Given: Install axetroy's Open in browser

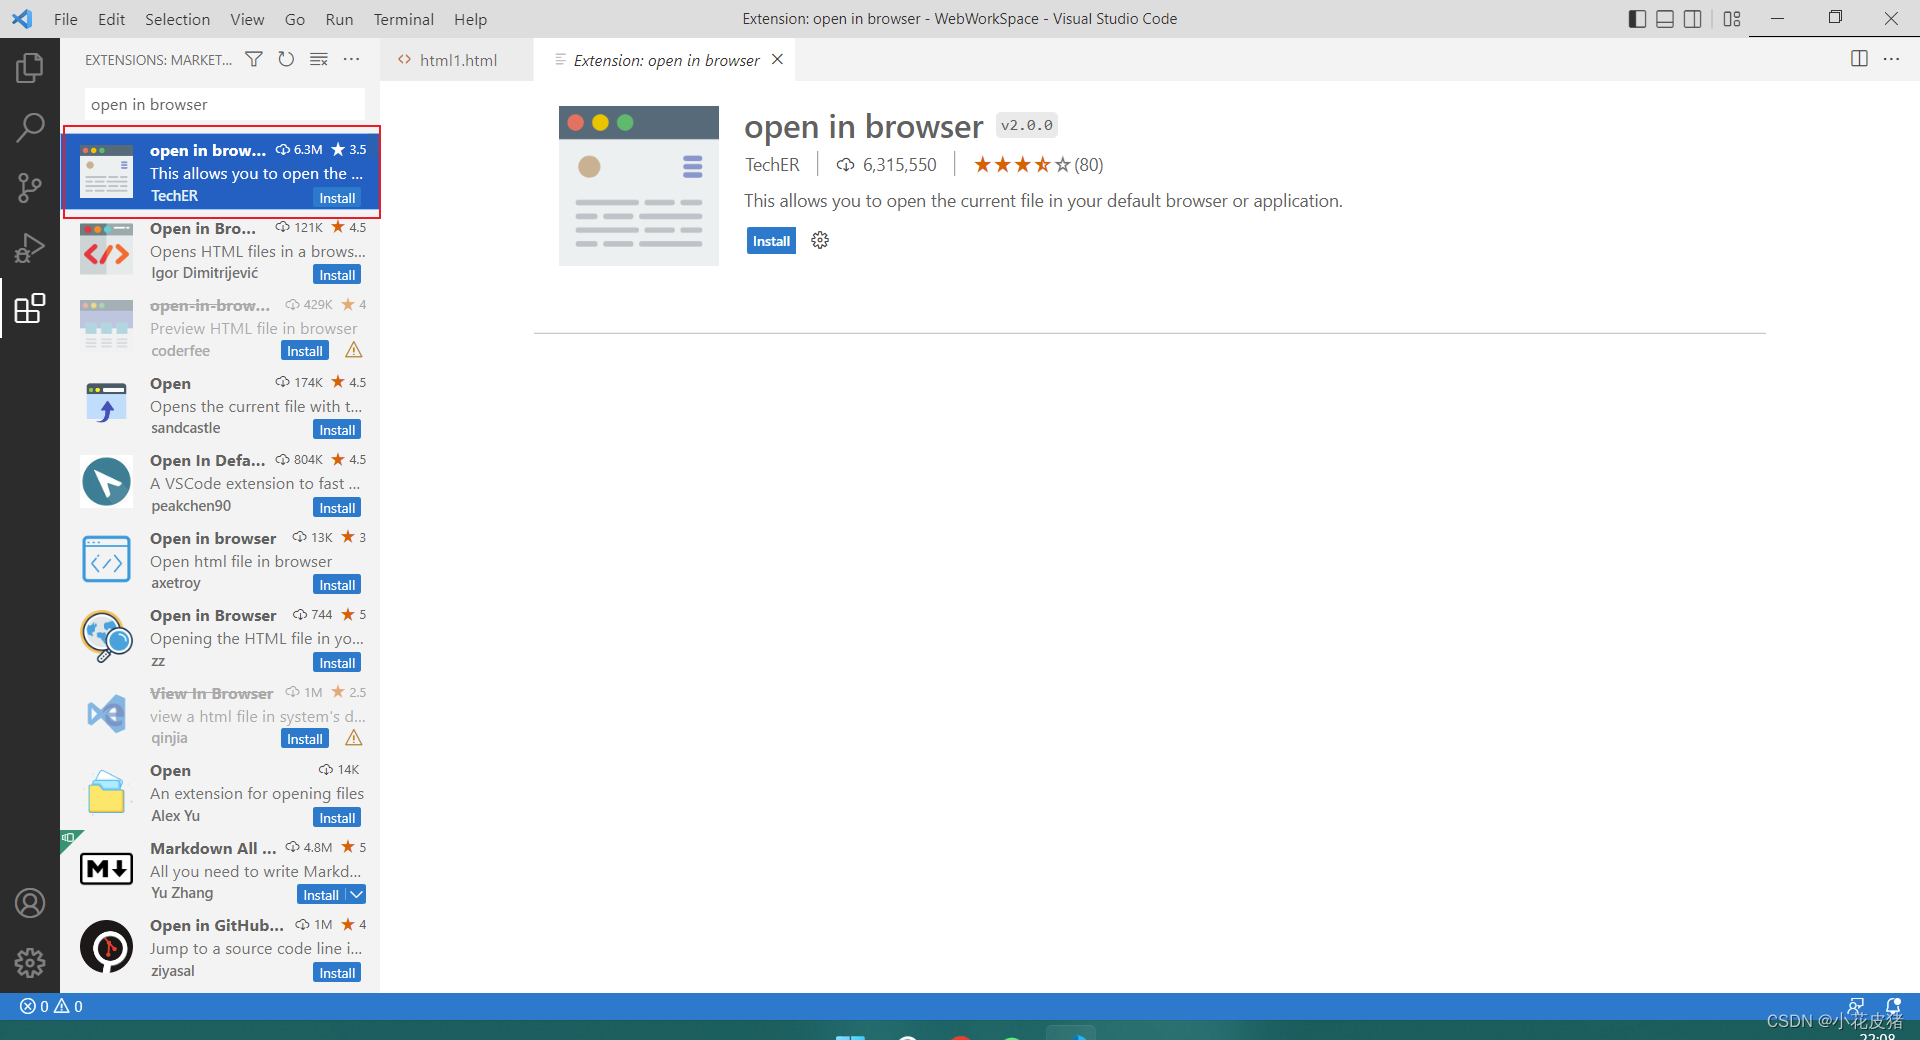Looking at the screenshot, I should tap(337, 585).
